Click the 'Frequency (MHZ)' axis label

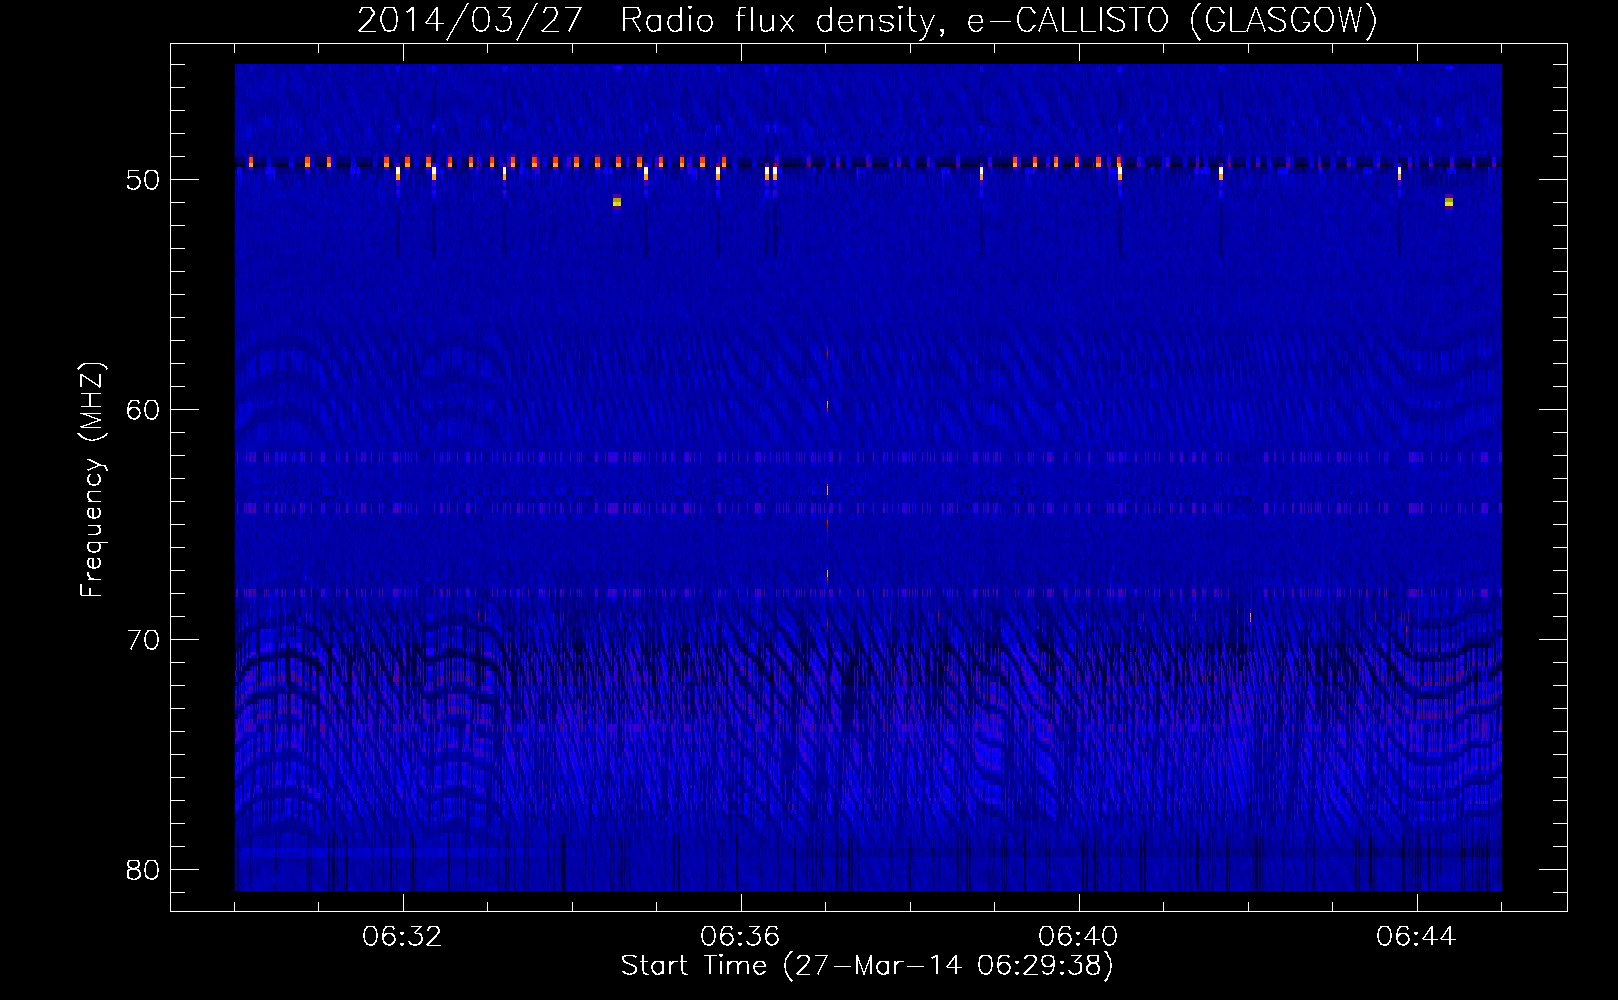(x=91, y=479)
